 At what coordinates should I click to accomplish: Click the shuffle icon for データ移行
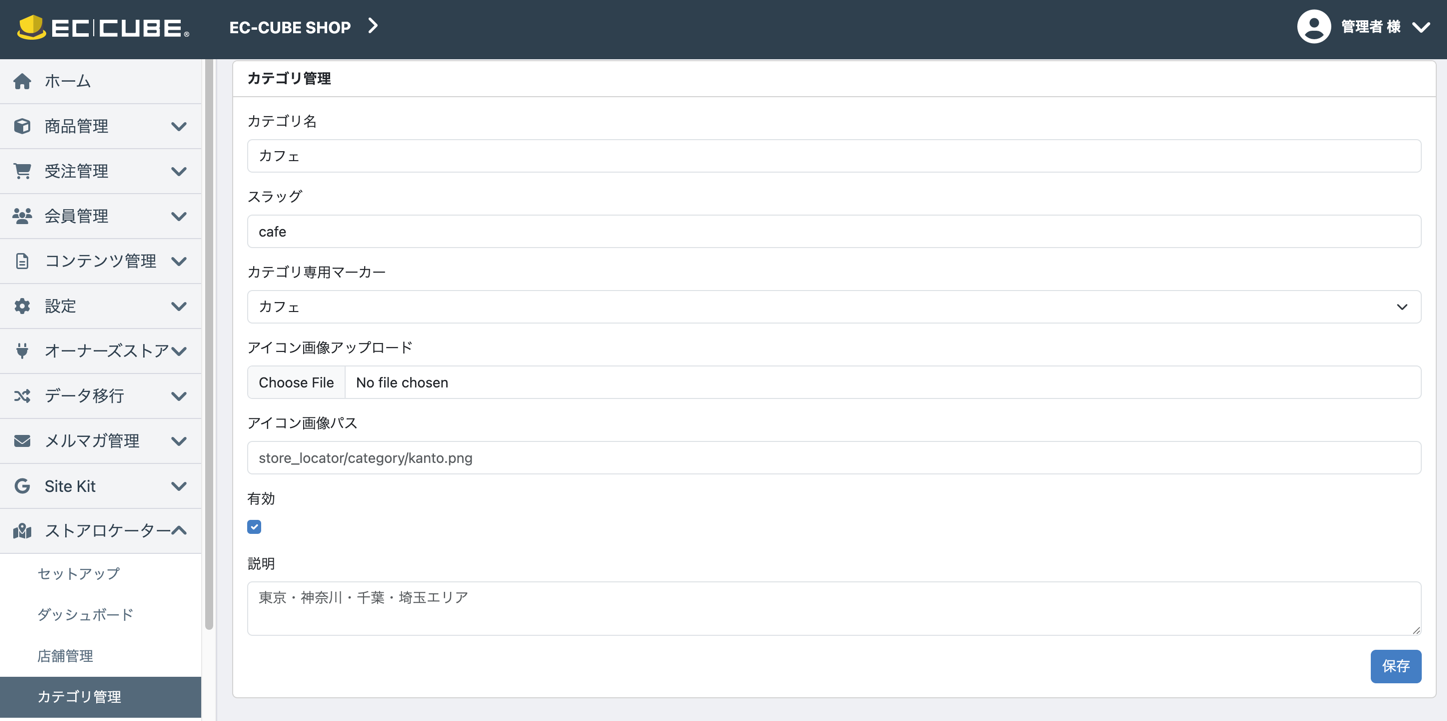point(22,396)
